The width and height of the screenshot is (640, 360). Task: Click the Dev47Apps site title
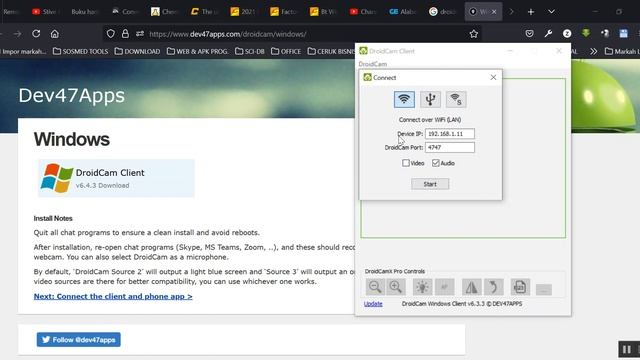tap(71, 96)
